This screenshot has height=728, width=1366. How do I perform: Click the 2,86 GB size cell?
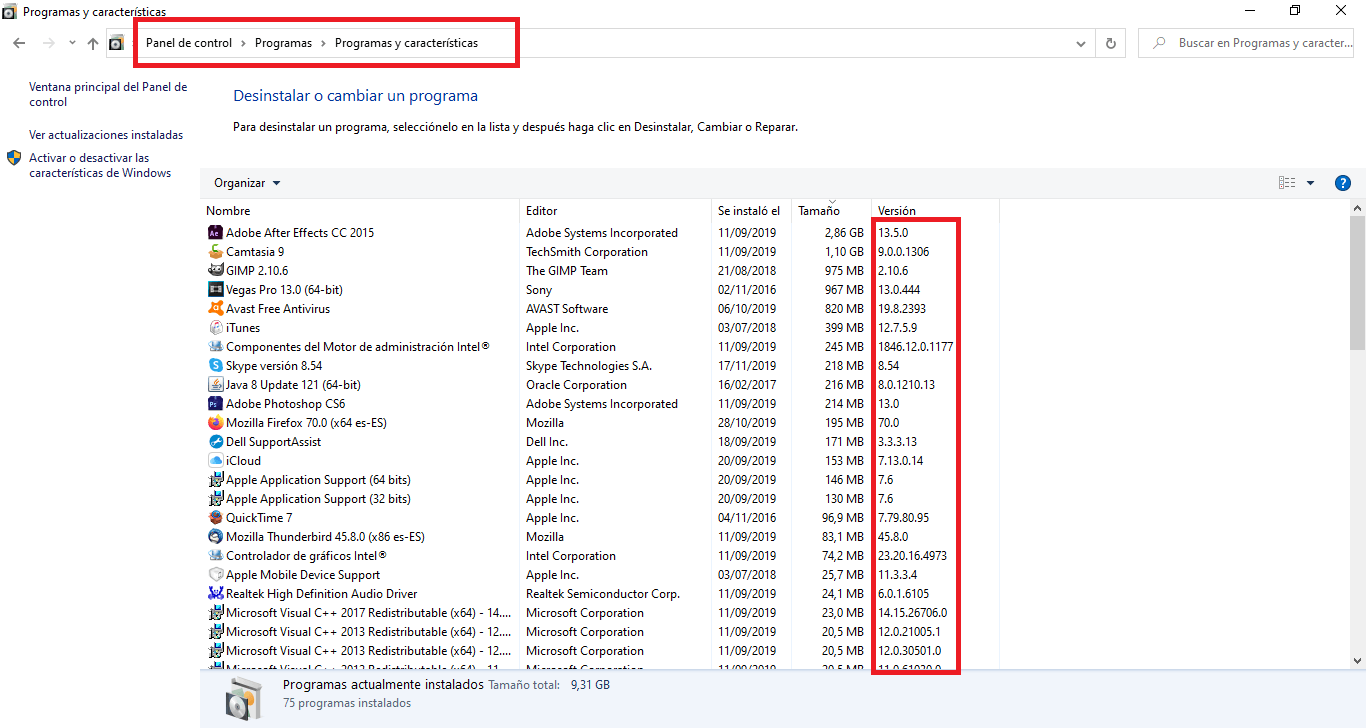843,233
